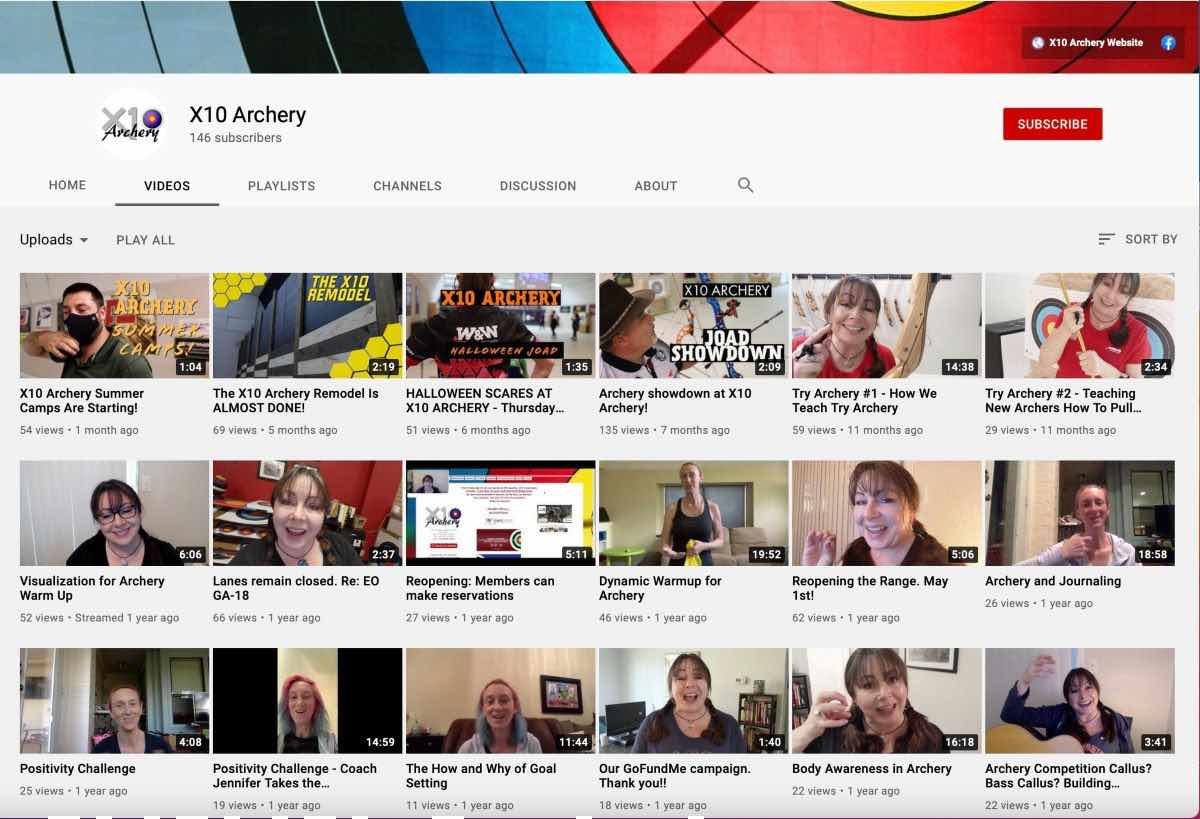
Task: Switch to the PLAYLISTS tab
Action: (281, 186)
